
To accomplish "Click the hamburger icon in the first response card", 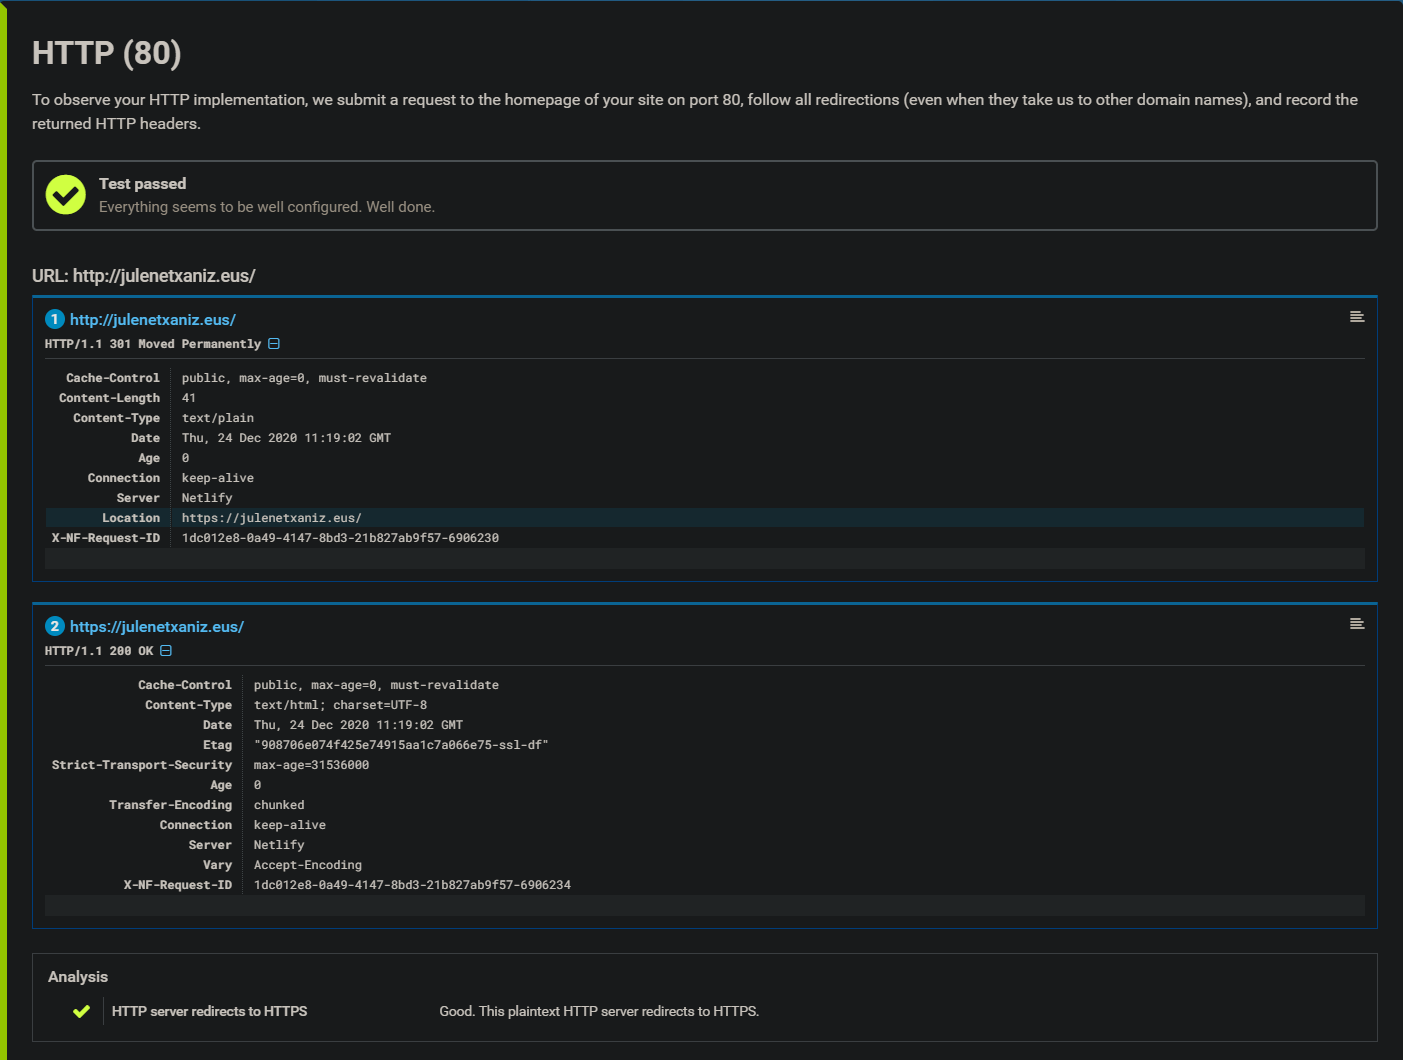I will pos(1356,316).
